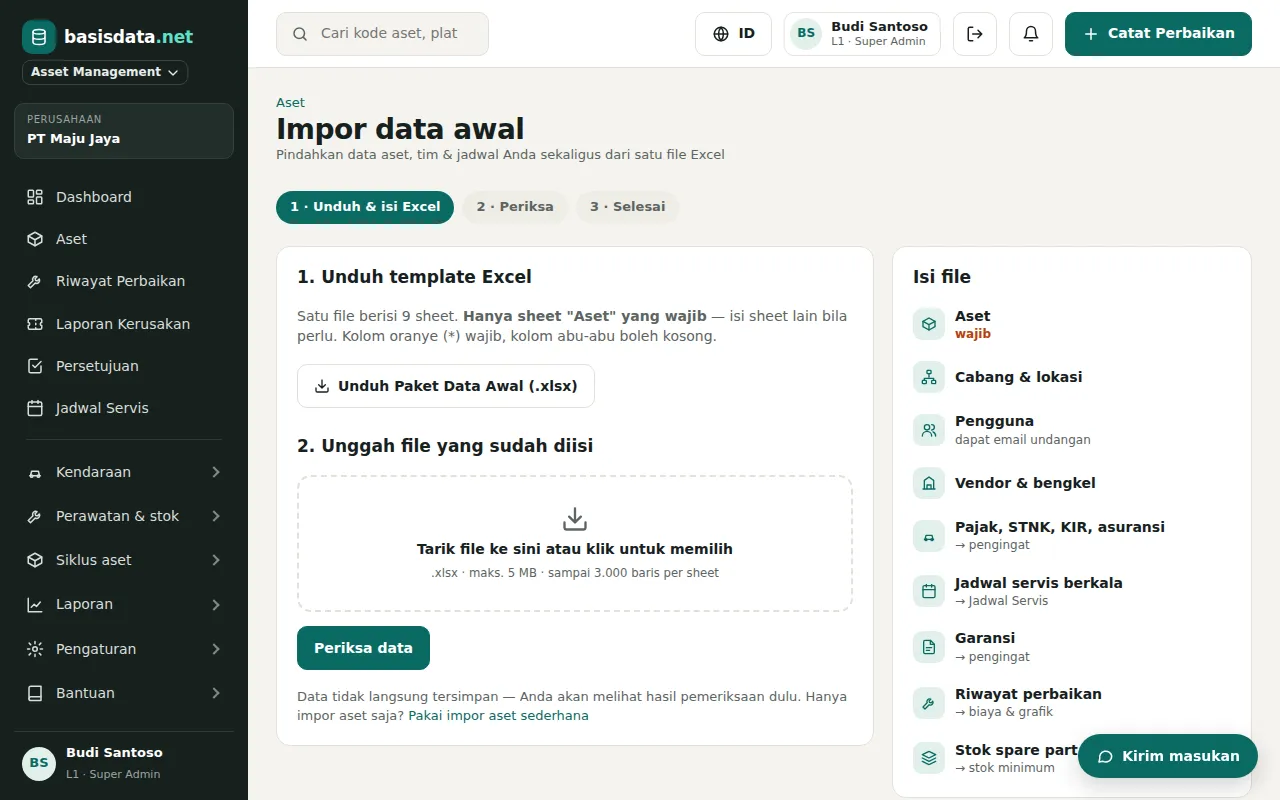Click the Kirim masukan feedback button
The image size is (1280, 800).
coord(1168,756)
